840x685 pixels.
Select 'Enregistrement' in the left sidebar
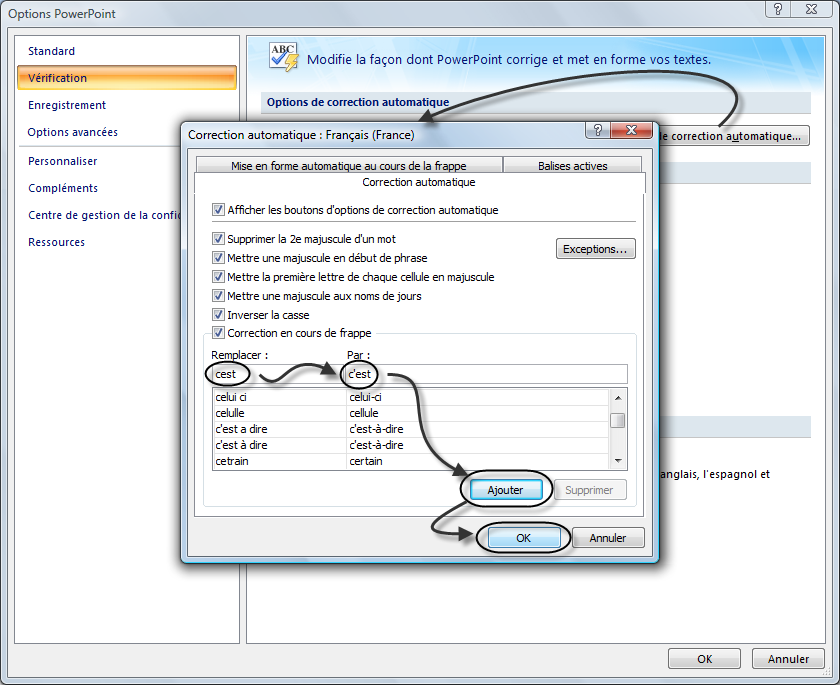(67, 105)
